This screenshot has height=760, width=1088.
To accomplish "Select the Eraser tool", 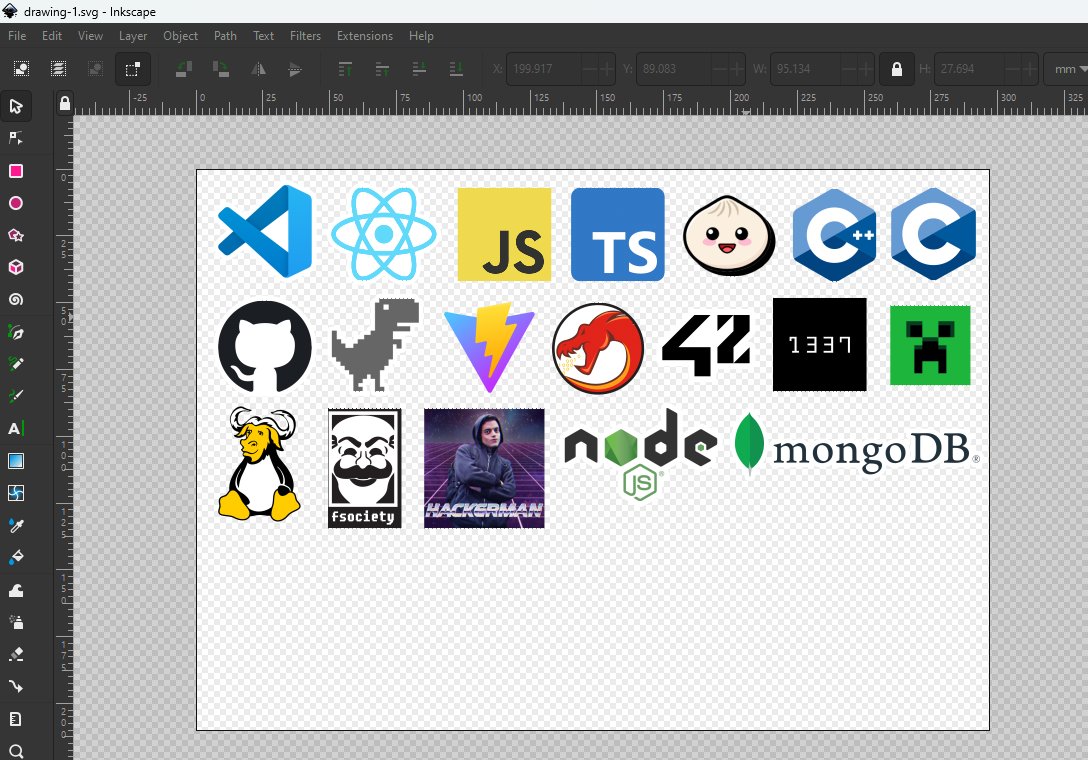I will [x=16, y=654].
